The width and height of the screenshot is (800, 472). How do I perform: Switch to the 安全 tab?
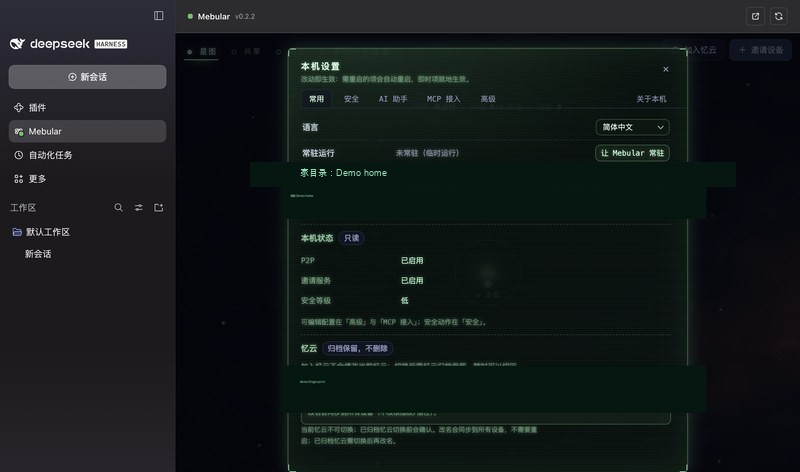coord(351,99)
